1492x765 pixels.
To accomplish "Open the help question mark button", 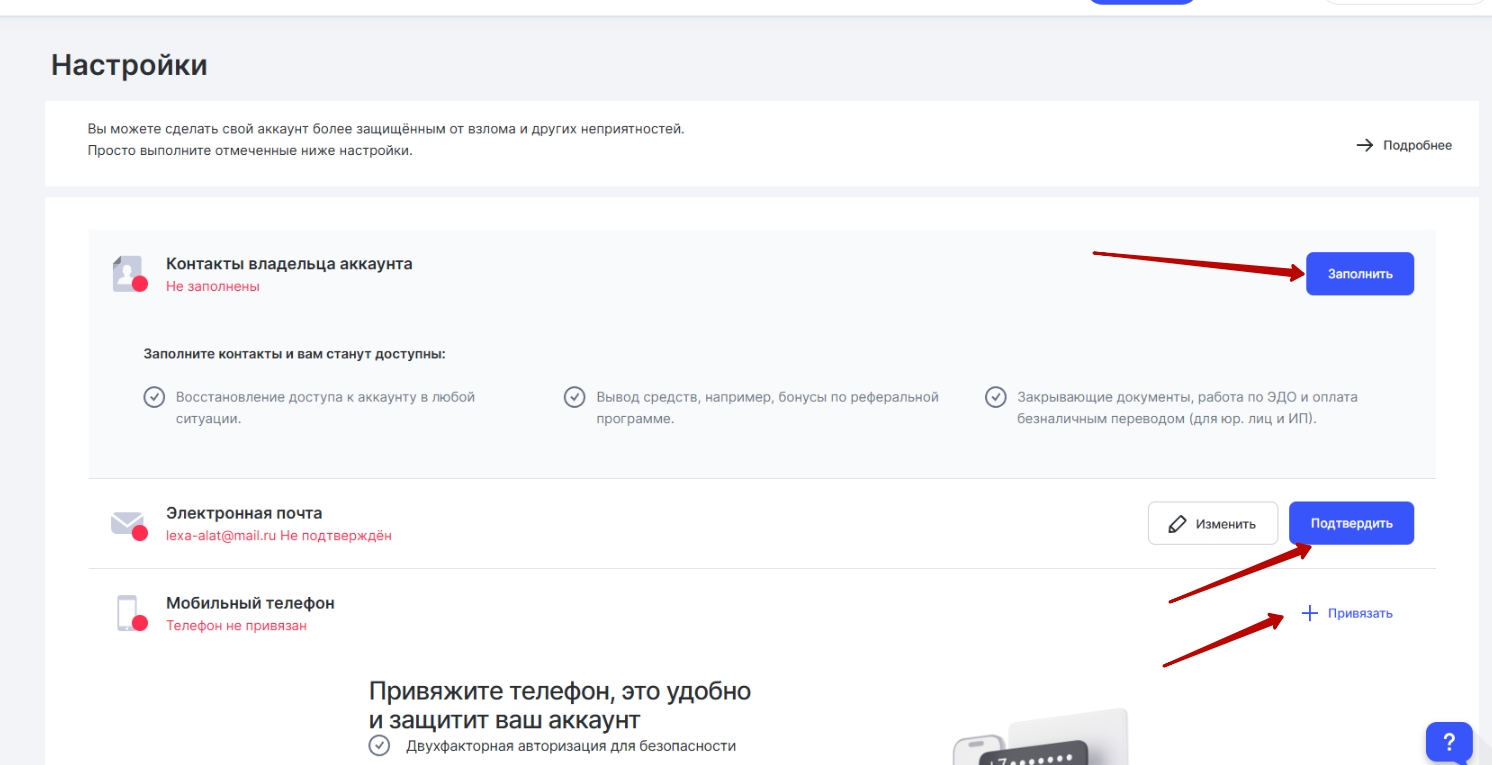I will click(1449, 742).
